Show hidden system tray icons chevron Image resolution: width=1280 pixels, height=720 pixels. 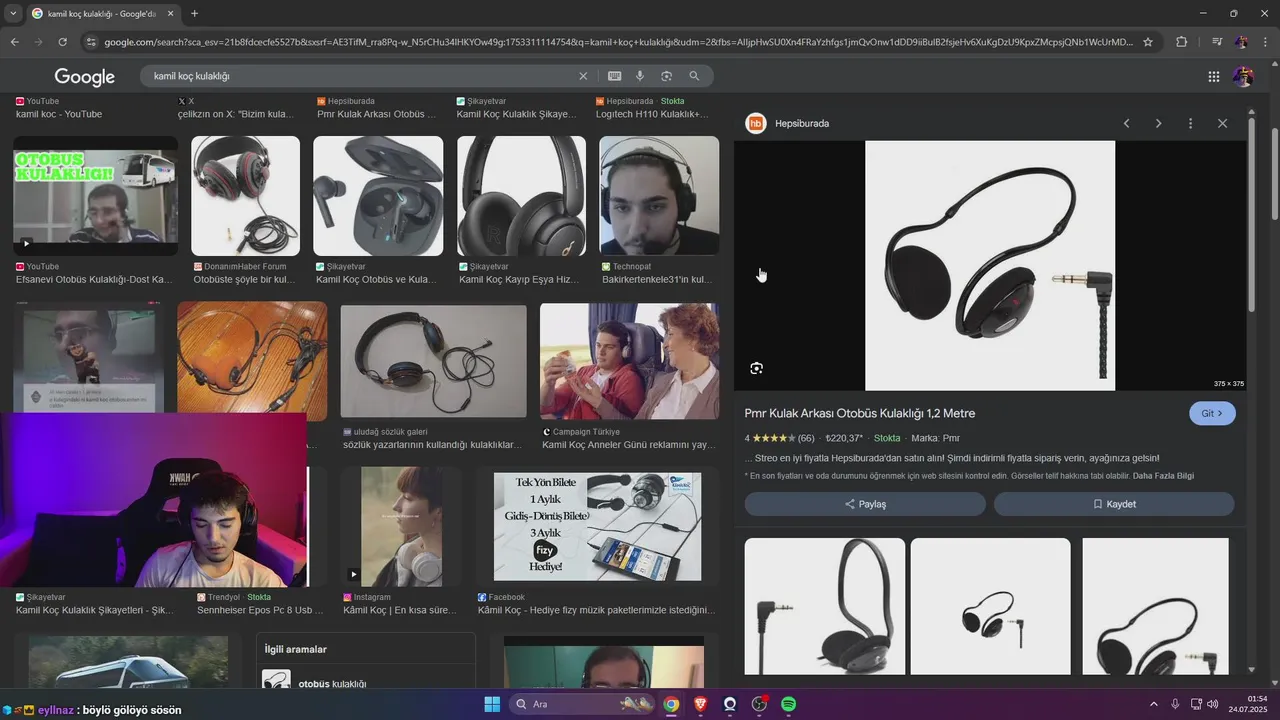pyautogui.click(x=1153, y=704)
